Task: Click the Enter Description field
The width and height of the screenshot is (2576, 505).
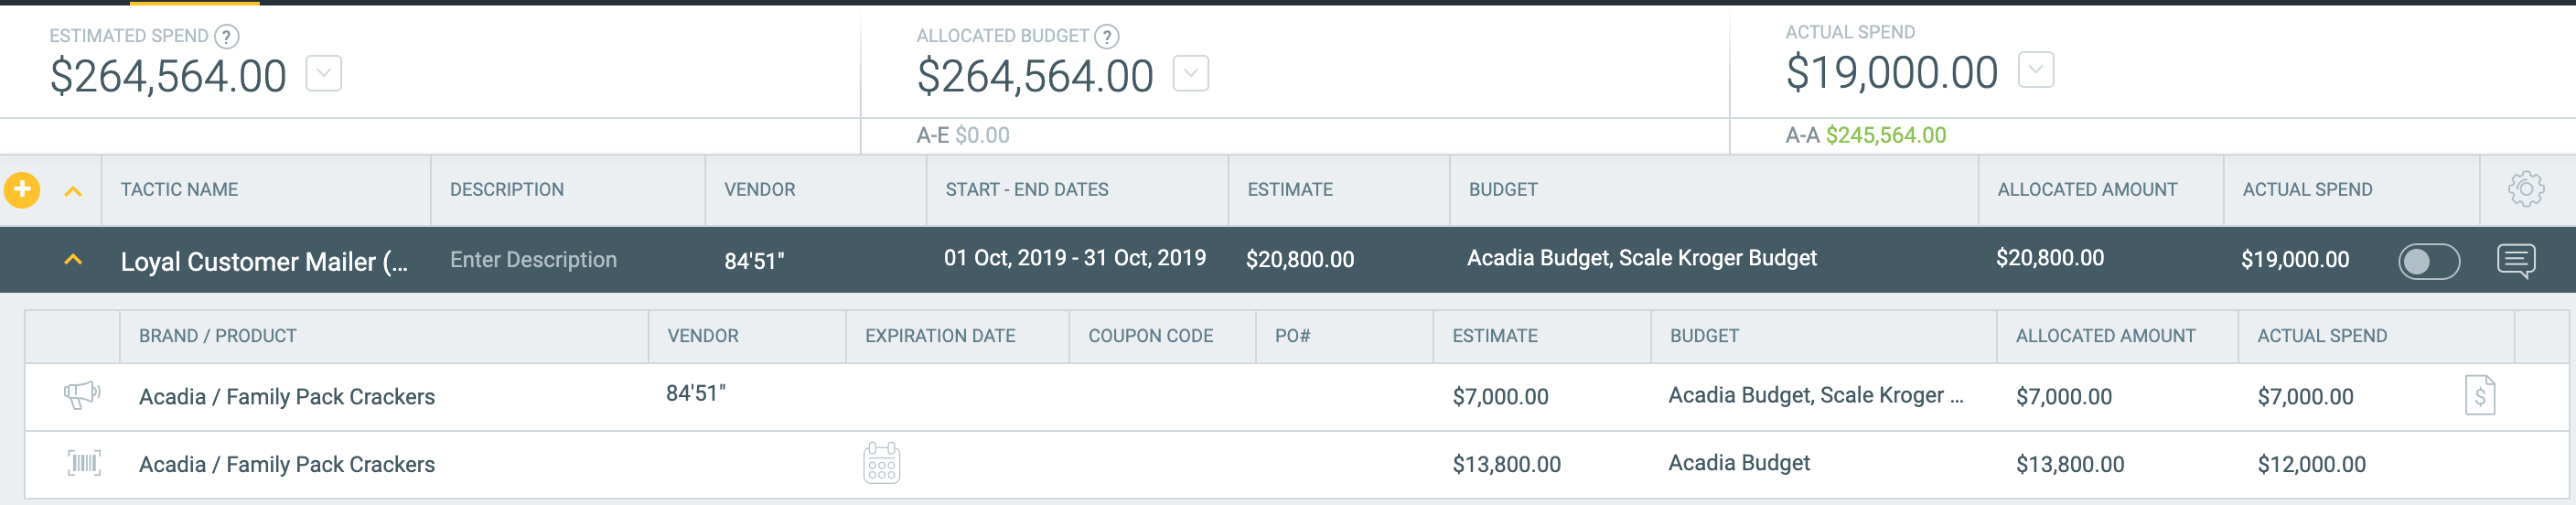Action: point(533,260)
